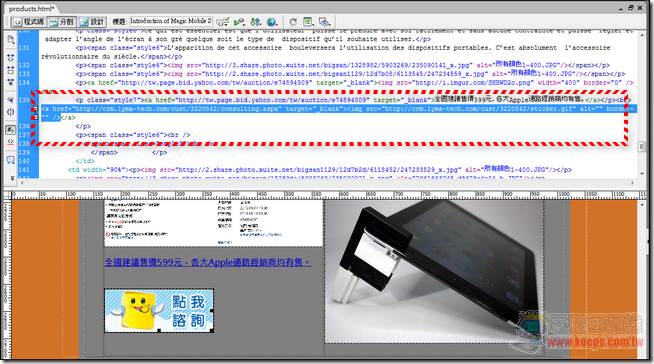Viewport: 654px width, 364px height.
Task: Preview page using the globe browser icon
Action: click(x=272, y=22)
